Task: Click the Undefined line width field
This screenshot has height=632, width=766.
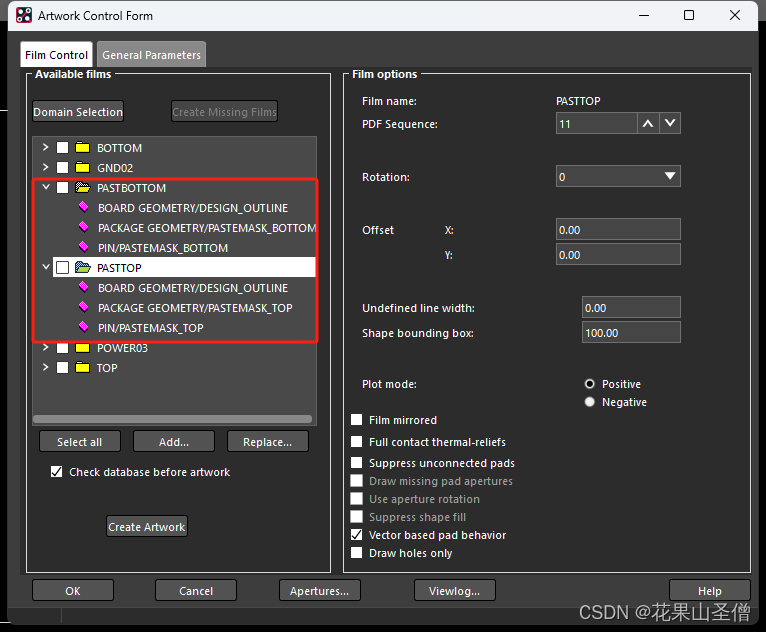Action: [x=631, y=308]
